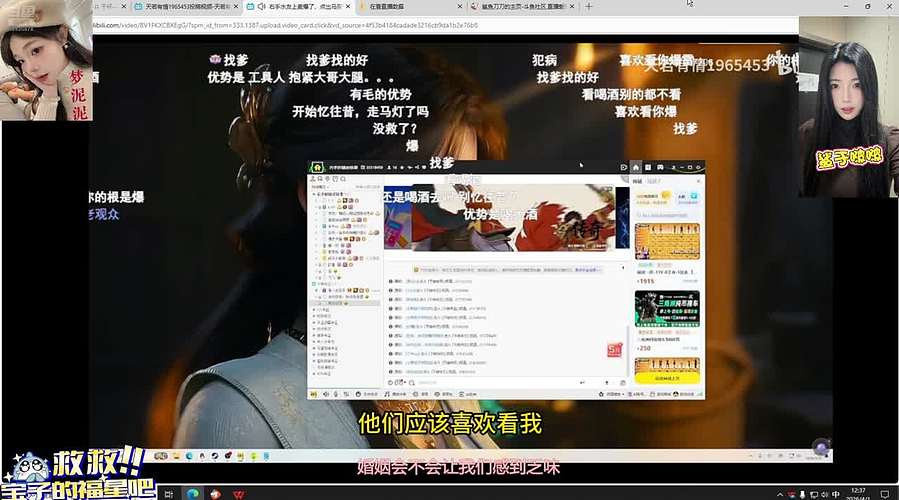Image resolution: width=899 pixels, height=500 pixels.
Task: Click the Edge browser icon in taskbar
Action: [192, 494]
